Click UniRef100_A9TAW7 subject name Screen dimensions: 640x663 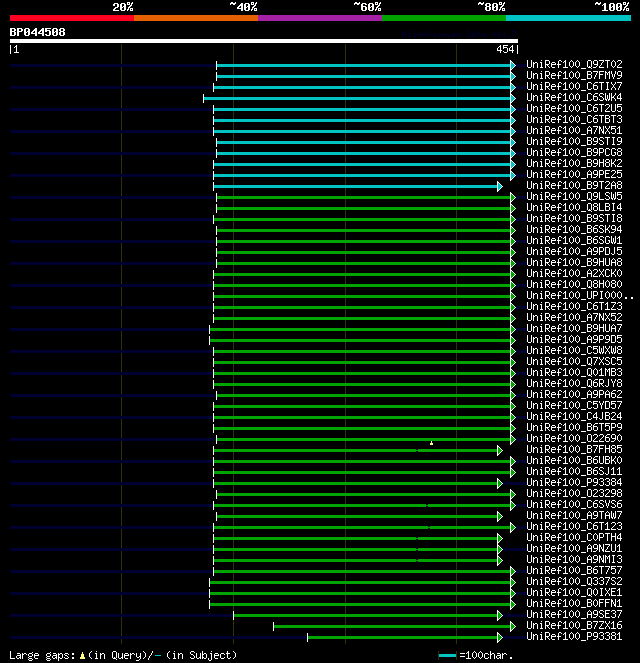click(x=574, y=515)
